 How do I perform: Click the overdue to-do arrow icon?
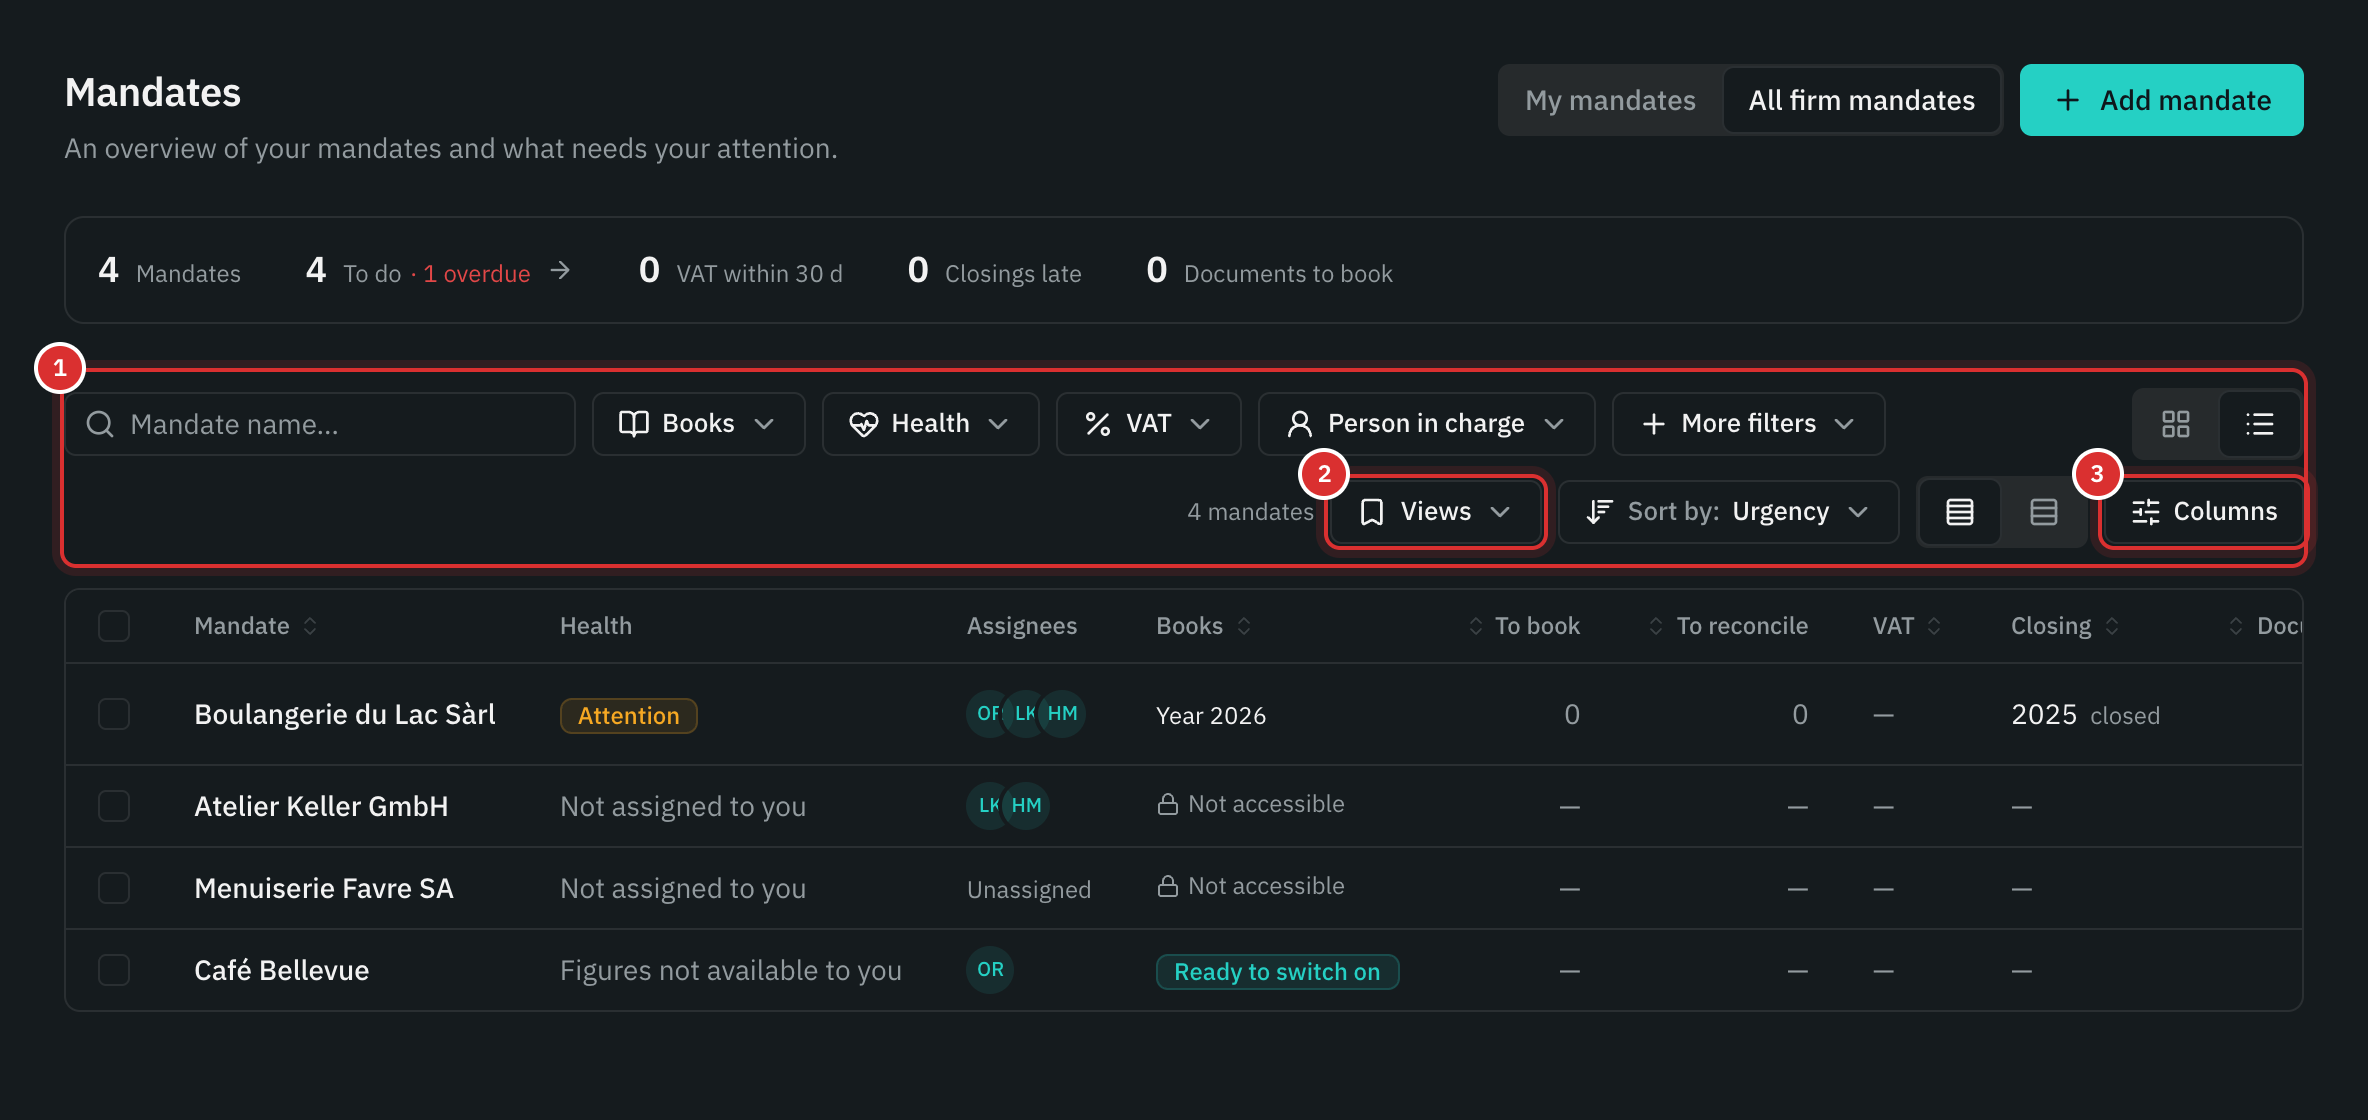click(x=561, y=271)
